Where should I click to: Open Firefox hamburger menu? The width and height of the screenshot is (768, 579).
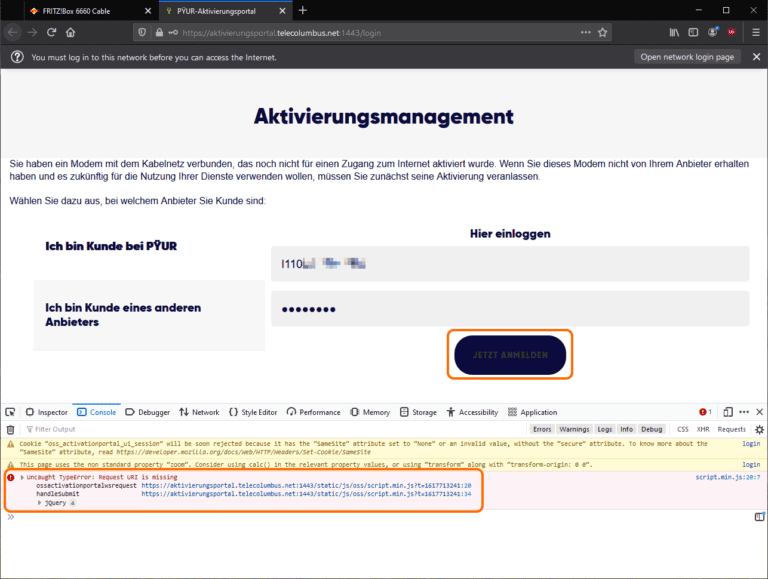756,32
